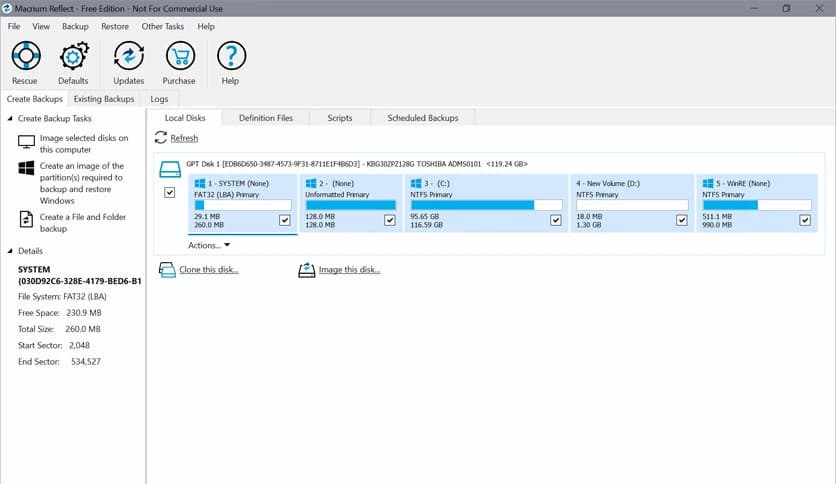This screenshot has height=484, width=836.
Task: Select the Scheduled Backups tab
Action: click(423, 118)
